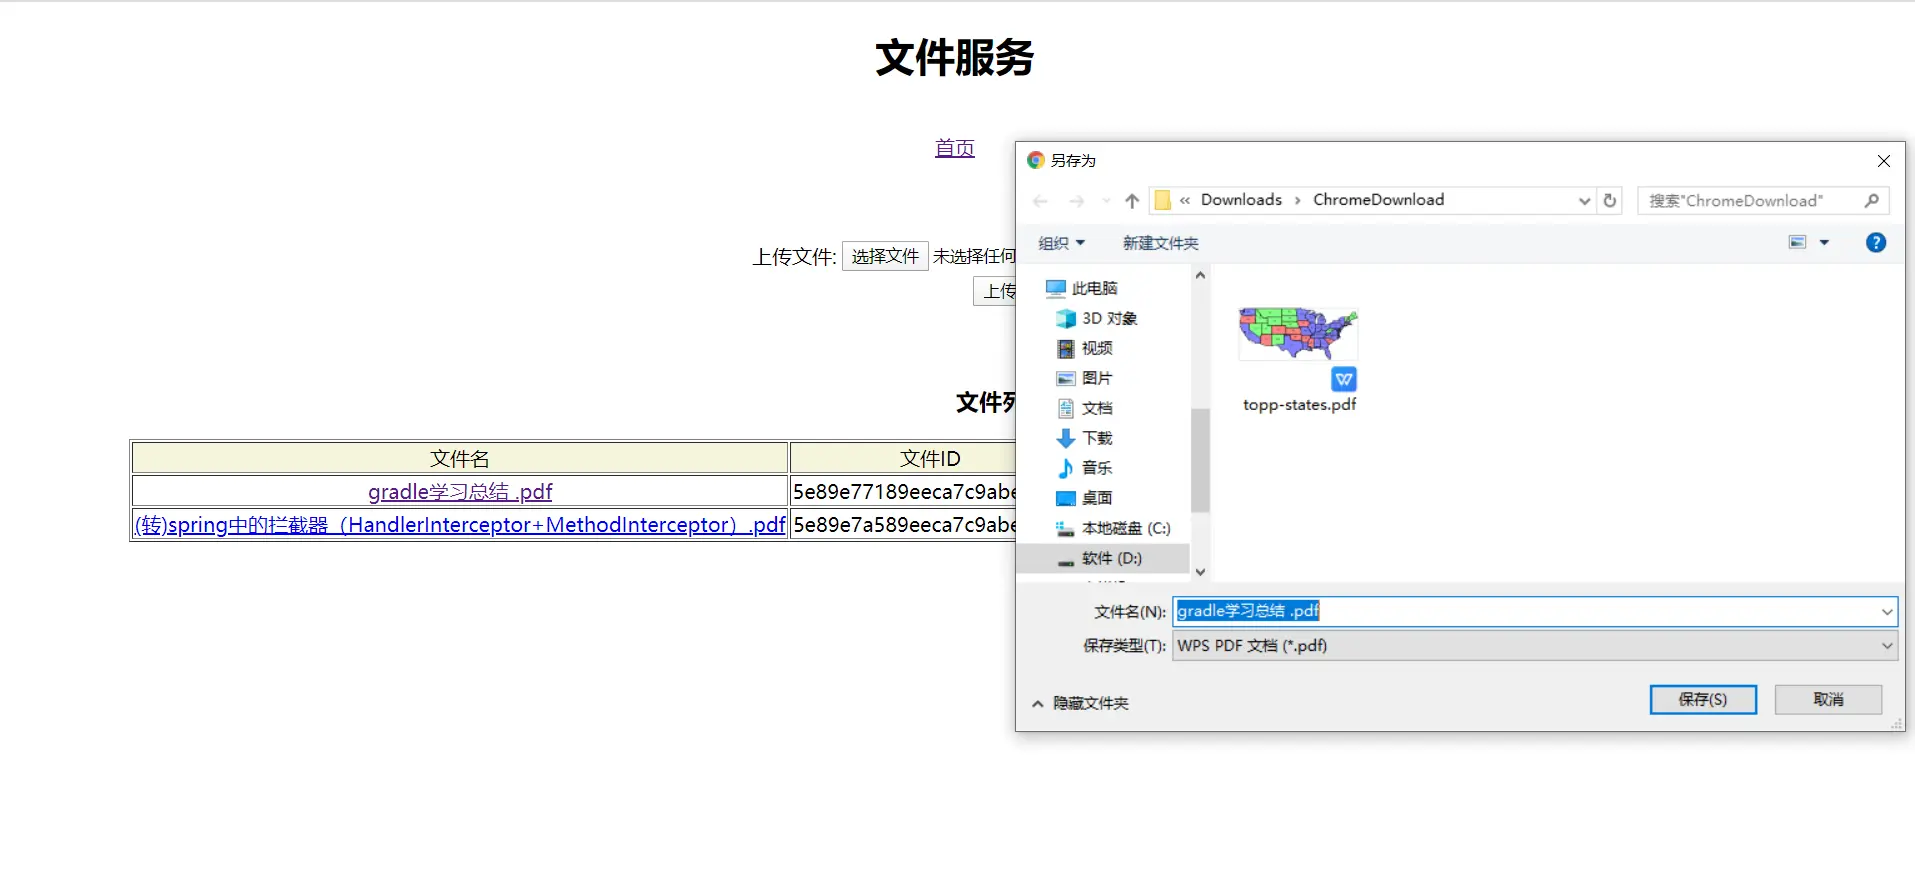Image resolution: width=1915 pixels, height=873 pixels.
Task: Click the sidebar scrollbar thumb
Action: pos(1200,460)
